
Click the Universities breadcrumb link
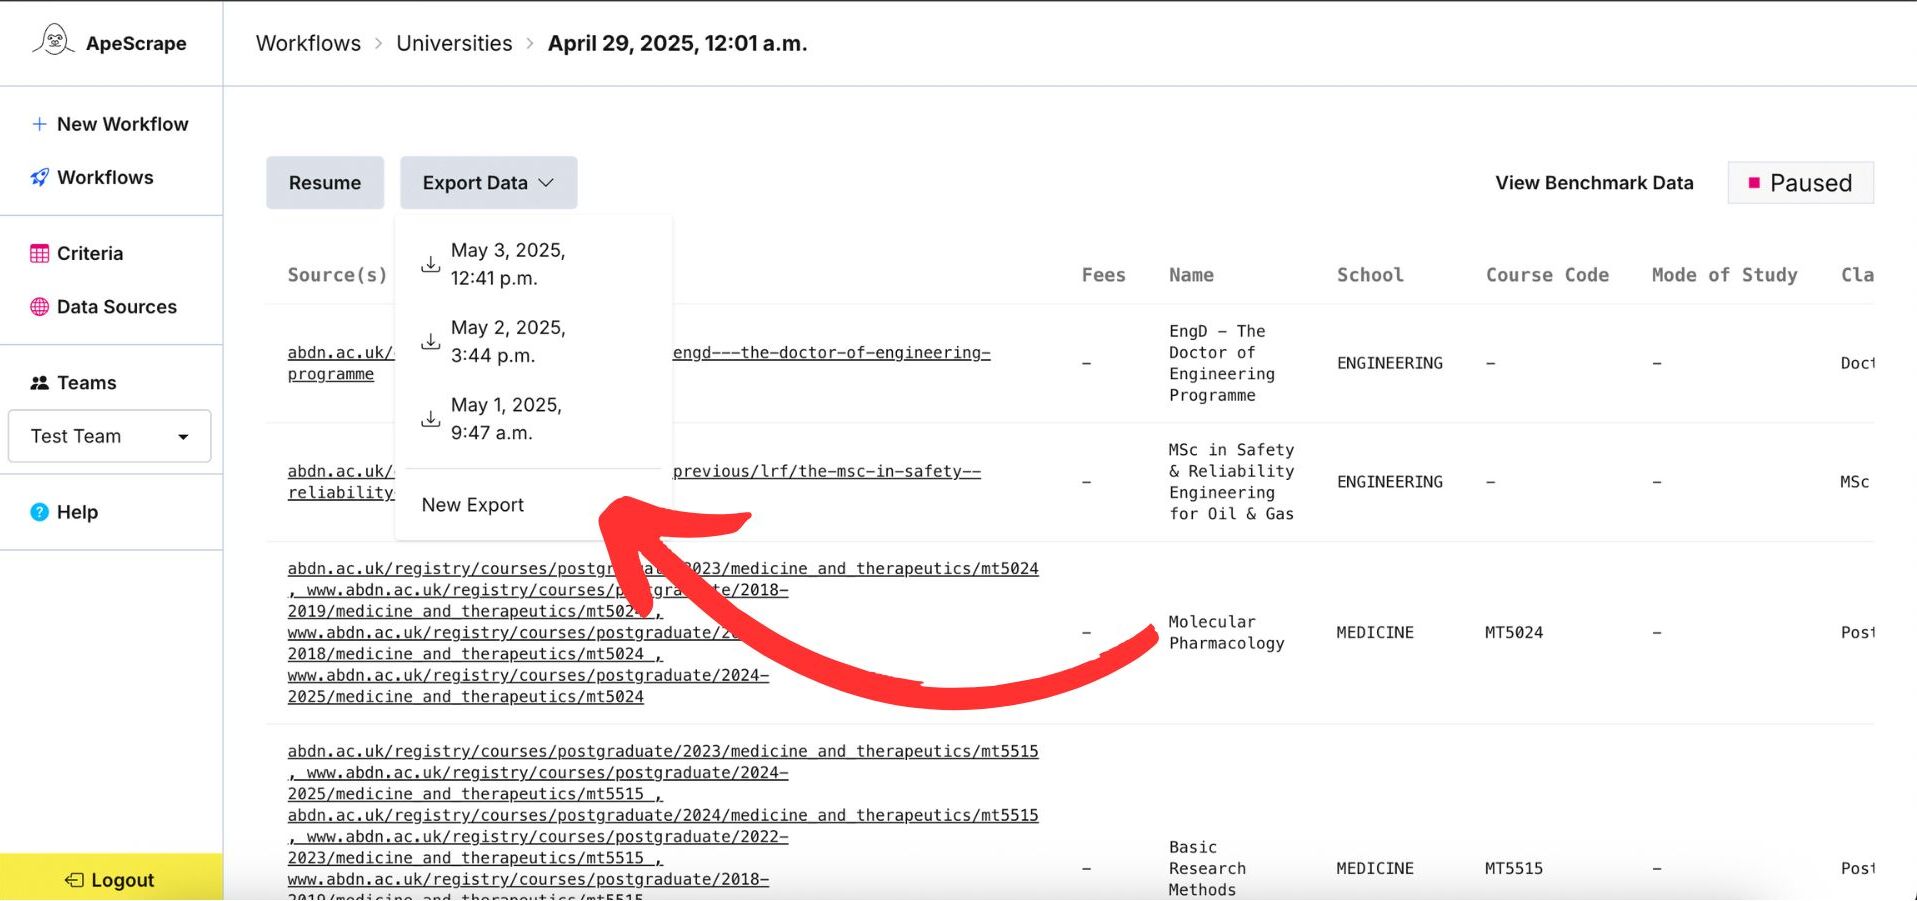[x=454, y=43]
